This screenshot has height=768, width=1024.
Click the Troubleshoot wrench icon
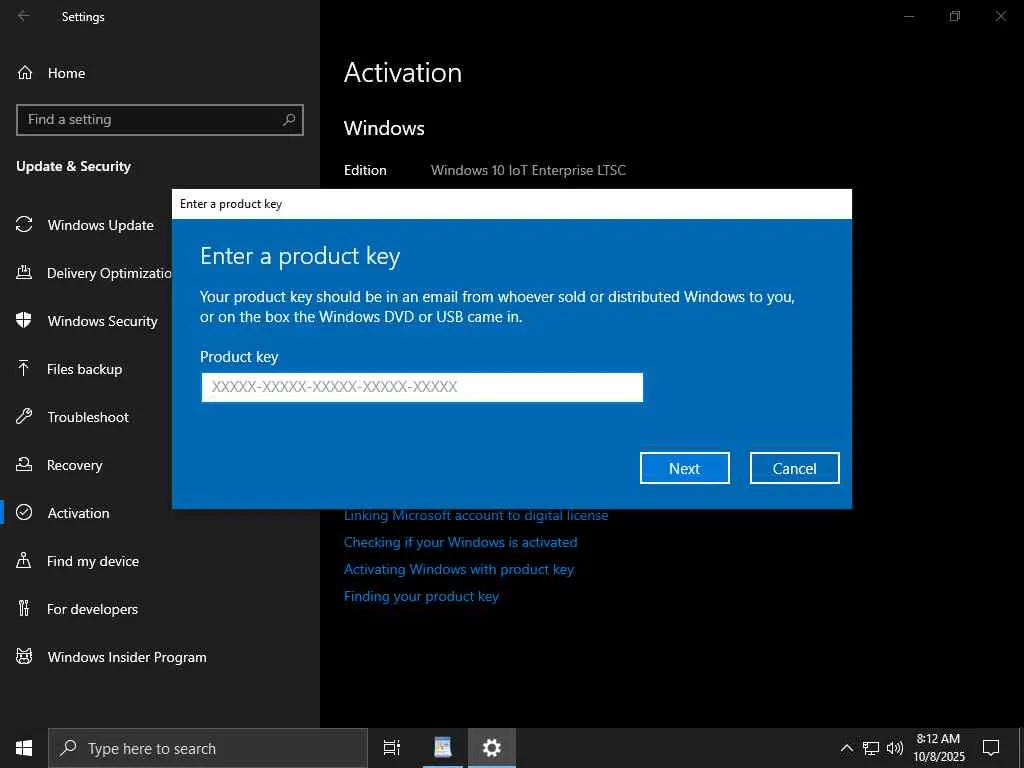[24, 417]
